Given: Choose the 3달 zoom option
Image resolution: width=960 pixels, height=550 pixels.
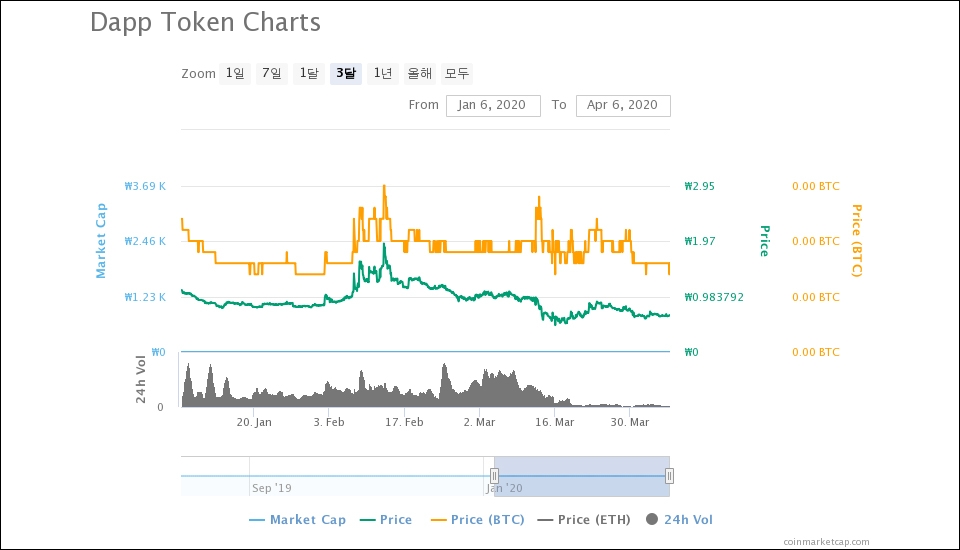Looking at the screenshot, I should (346, 73).
